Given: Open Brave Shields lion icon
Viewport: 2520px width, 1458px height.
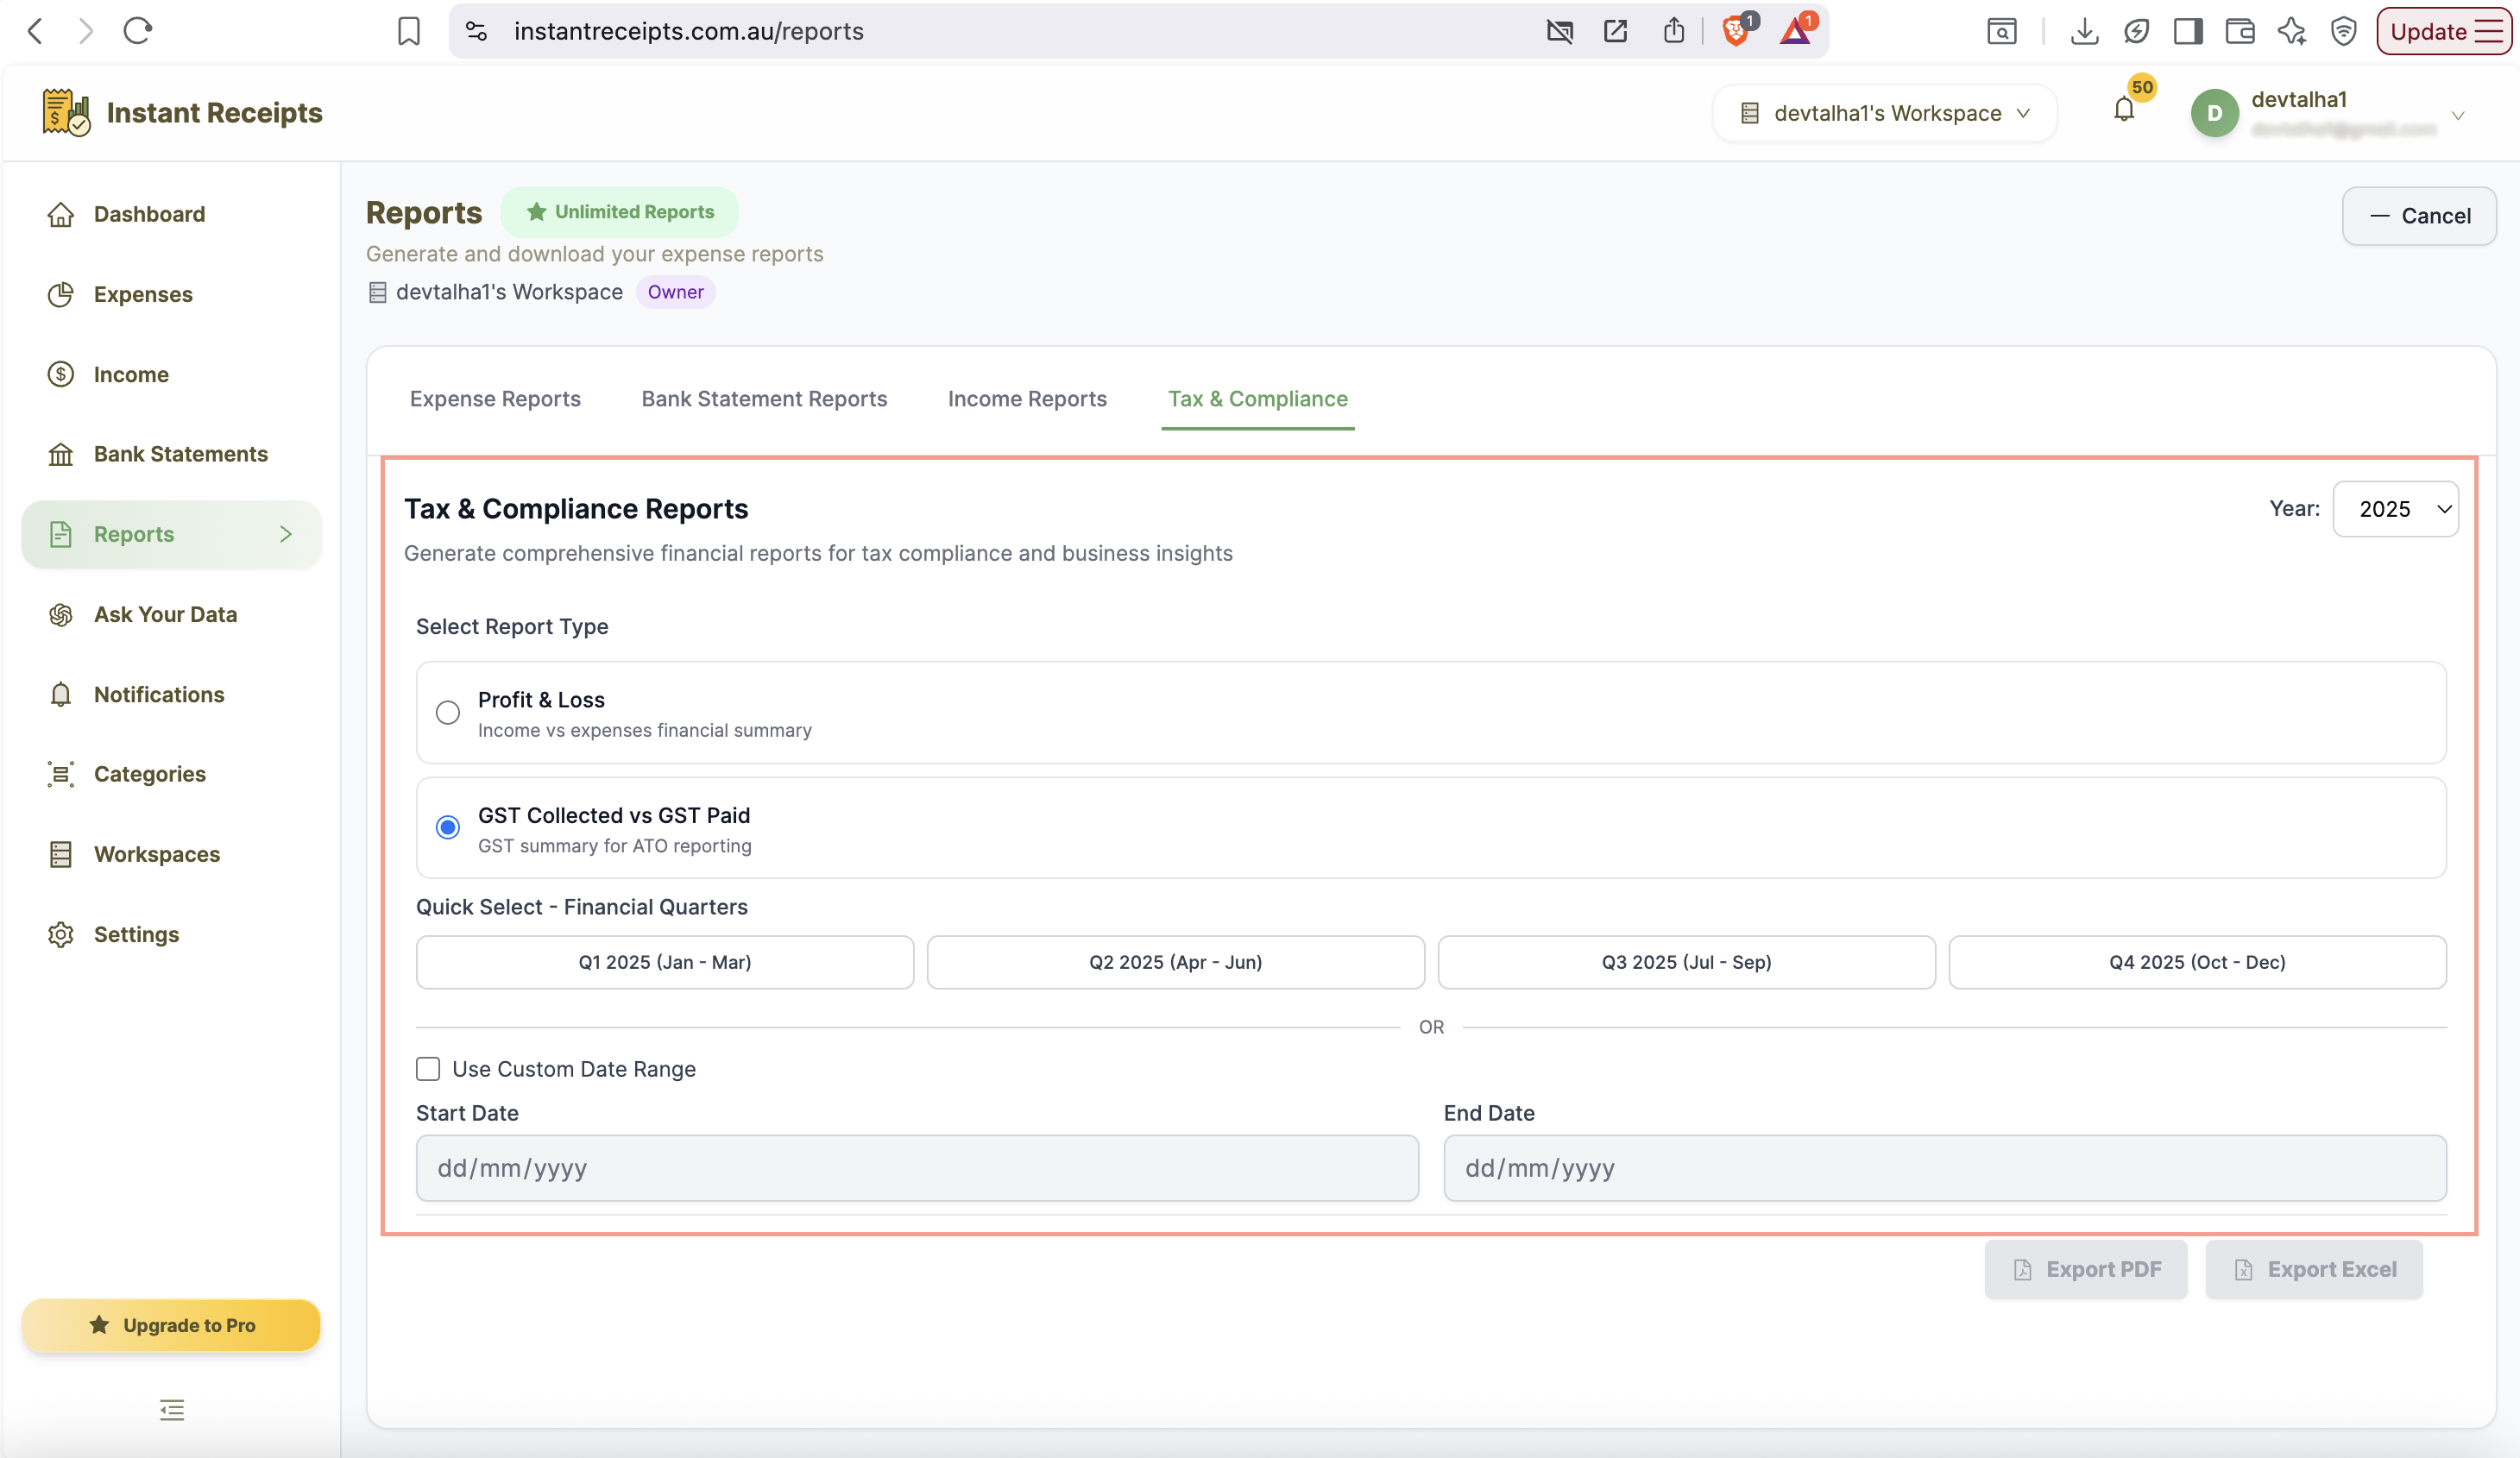Looking at the screenshot, I should pyautogui.click(x=1737, y=31).
